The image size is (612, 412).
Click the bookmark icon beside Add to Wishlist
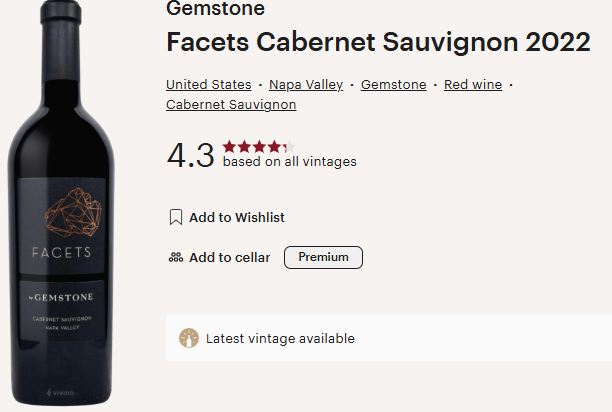(x=176, y=217)
